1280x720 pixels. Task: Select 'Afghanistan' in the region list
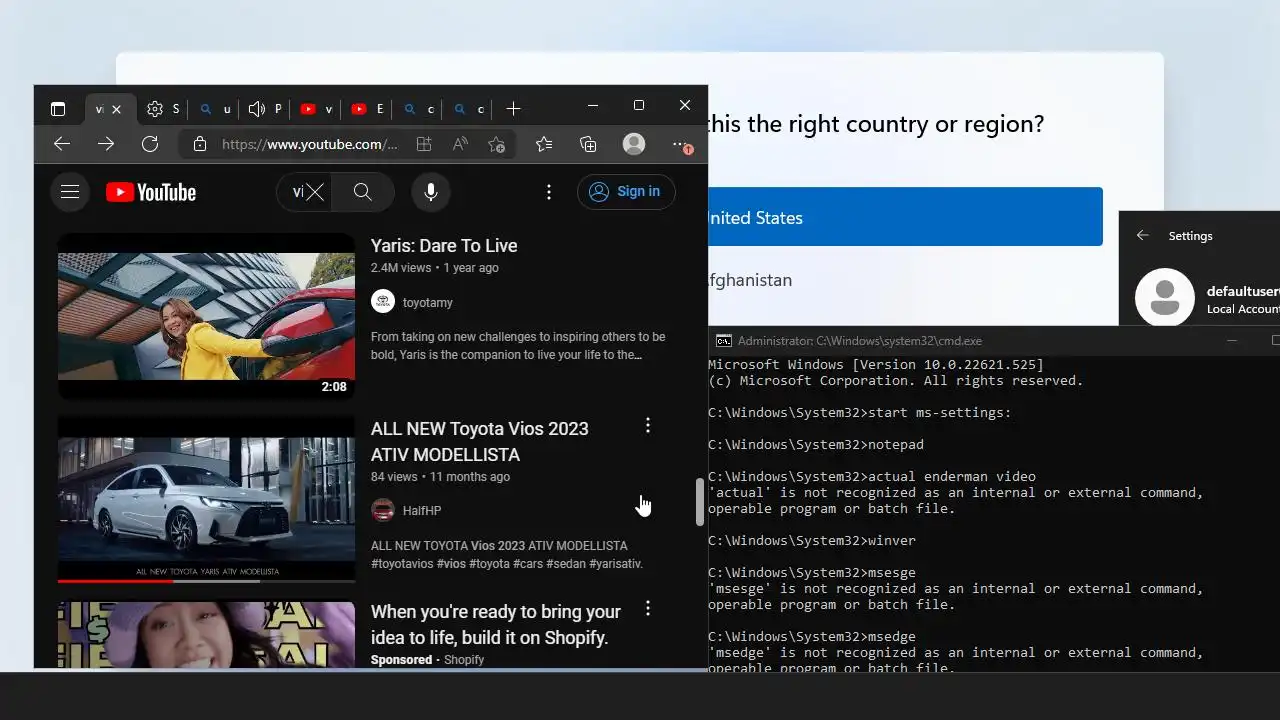(748, 280)
